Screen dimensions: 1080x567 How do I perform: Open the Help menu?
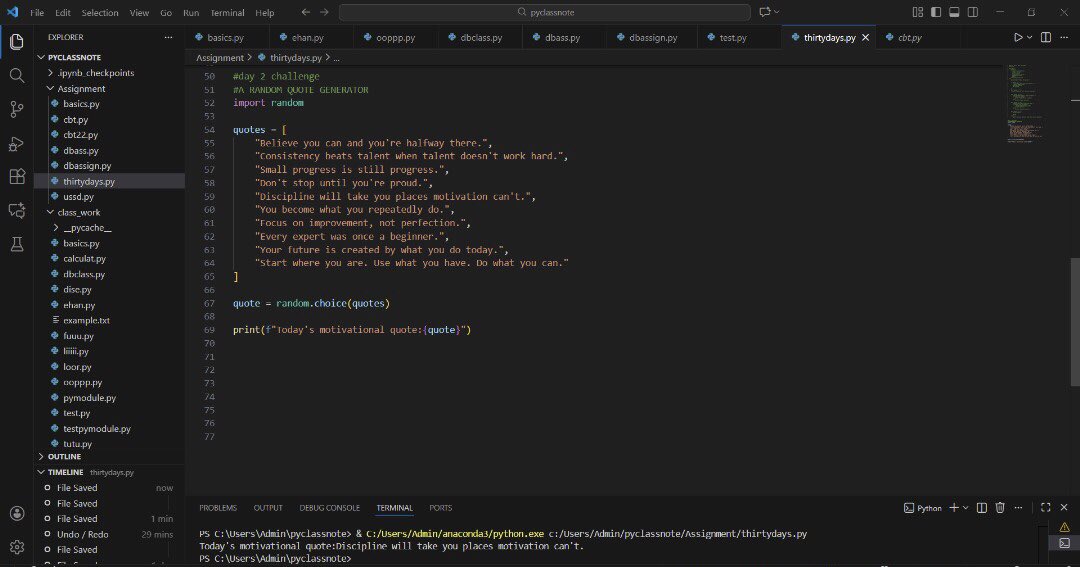[x=264, y=12]
